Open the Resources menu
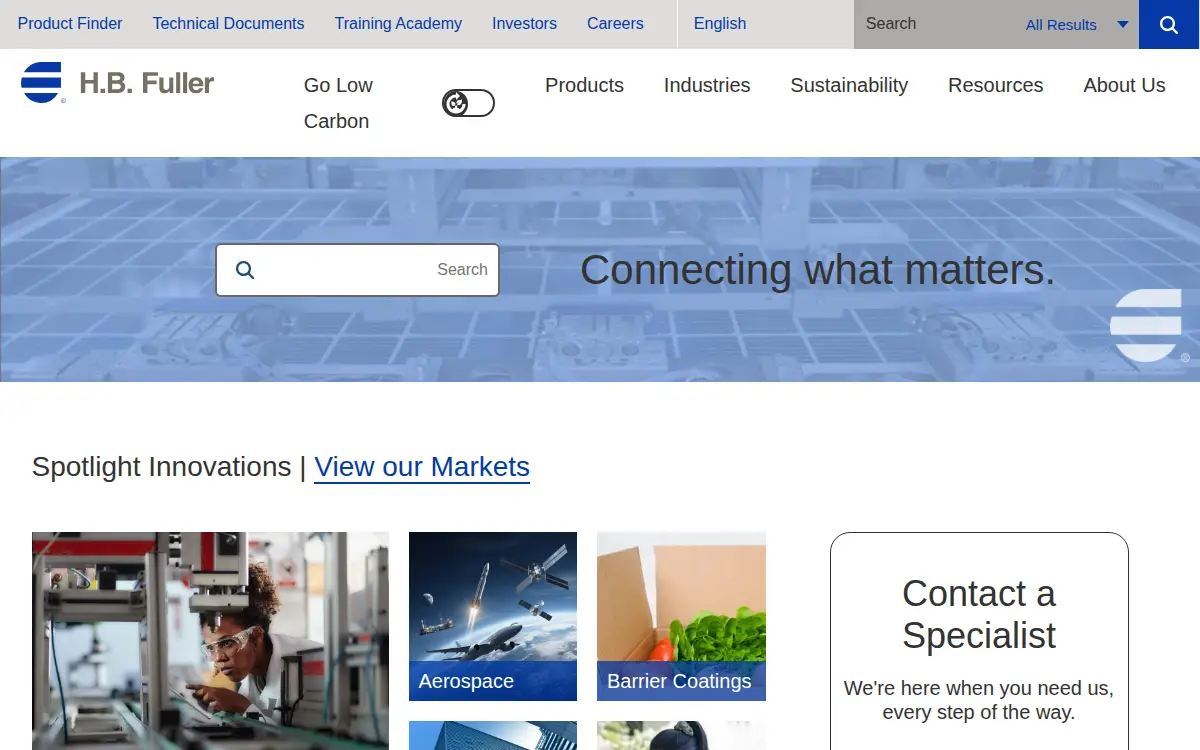Screen dimensions: 1200x750 coord(995,85)
